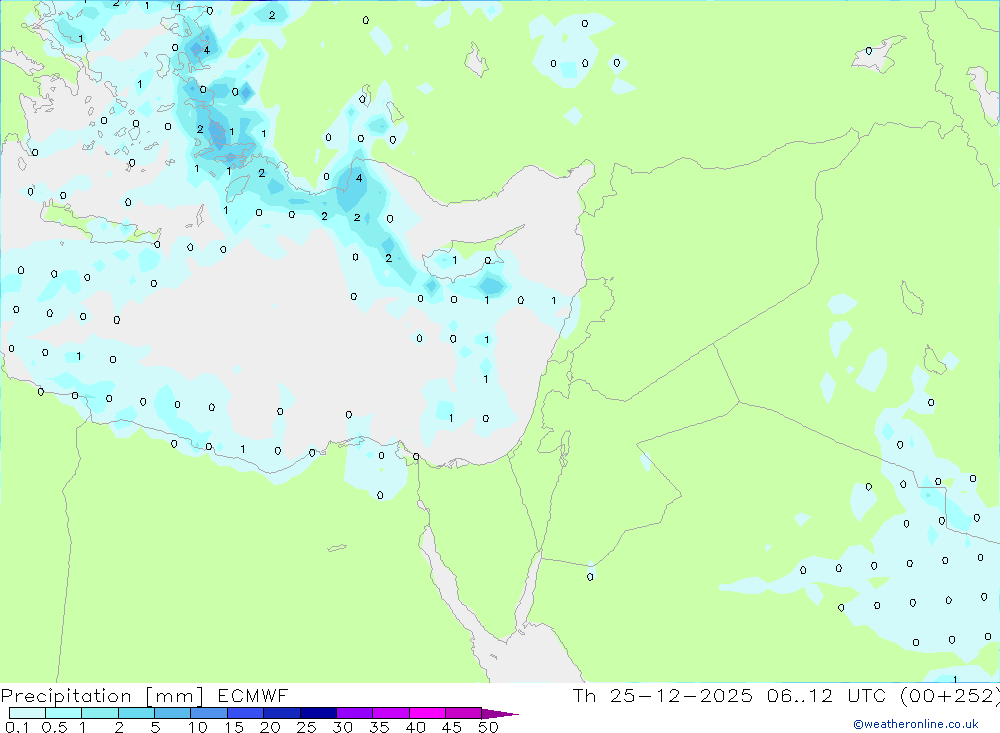This screenshot has width=1000, height=733.
Task: Click the "UTC" text in the caption
Action: [867, 696]
